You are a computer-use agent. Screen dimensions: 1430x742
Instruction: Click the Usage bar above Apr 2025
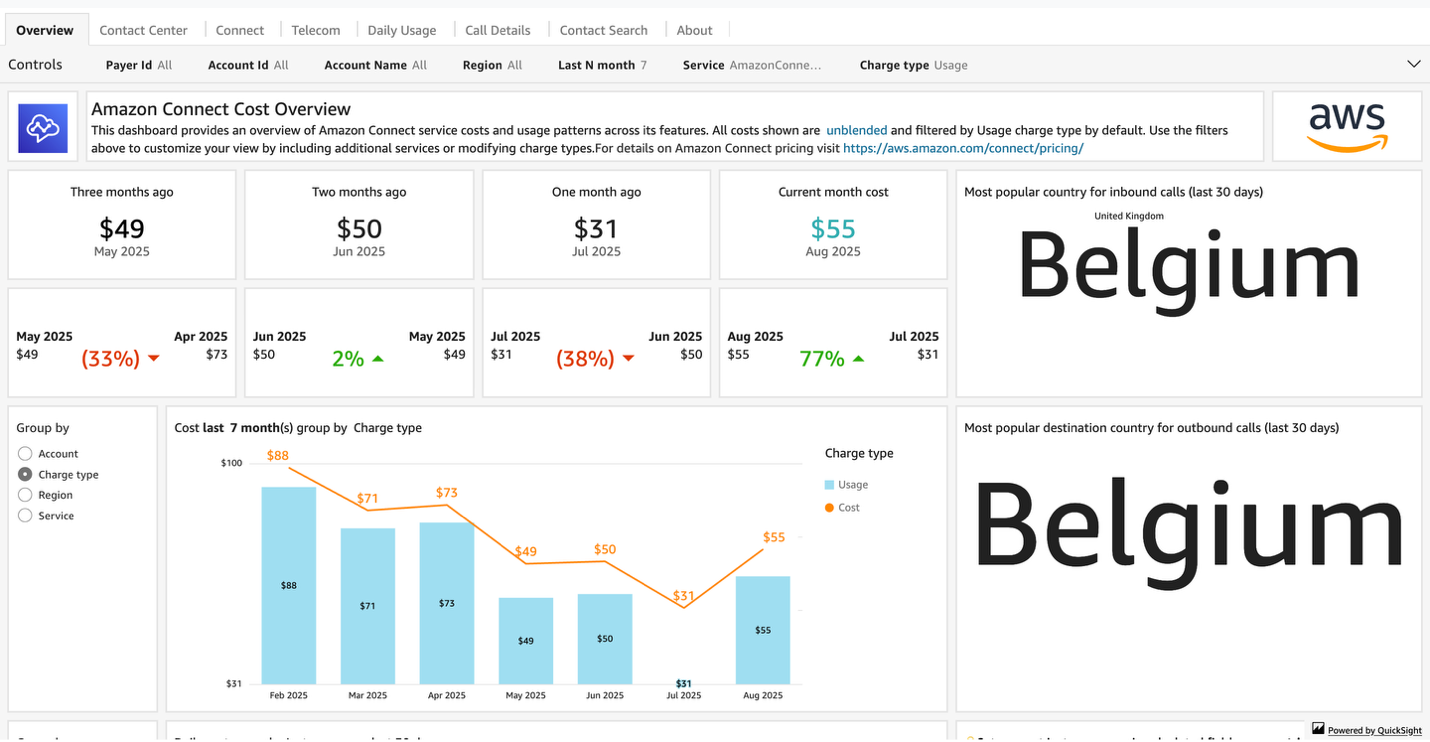tap(447, 603)
